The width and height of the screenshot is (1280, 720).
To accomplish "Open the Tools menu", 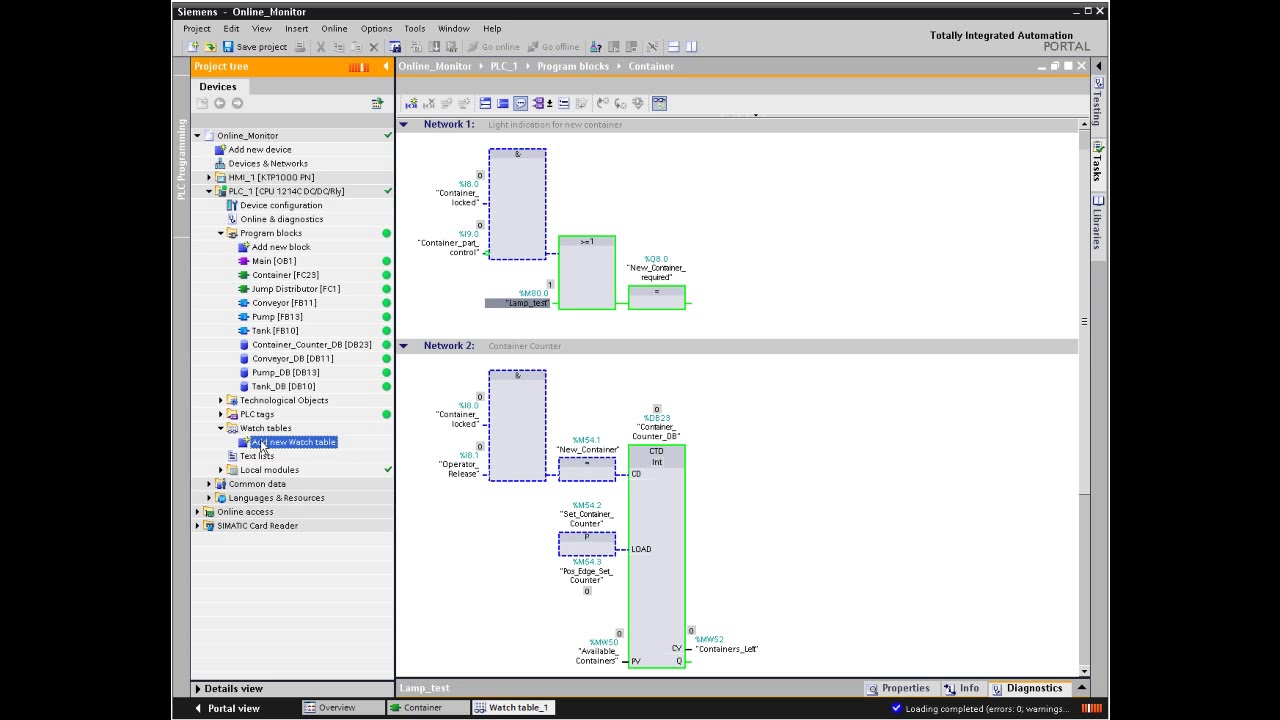I will pos(414,28).
